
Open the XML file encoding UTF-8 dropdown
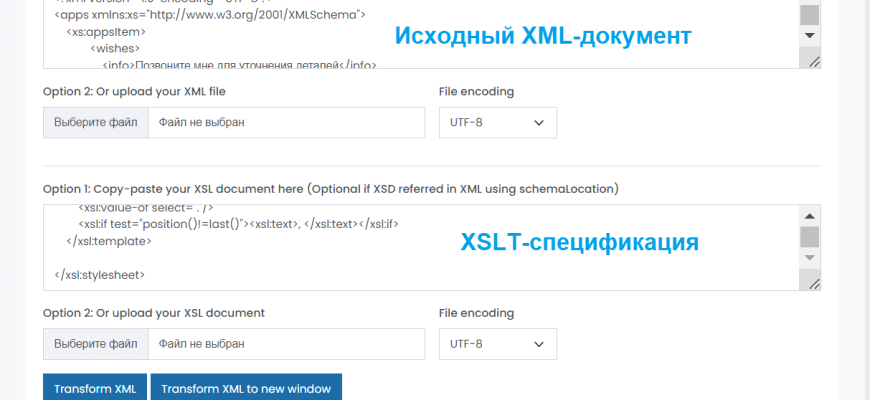[x=497, y=122]
